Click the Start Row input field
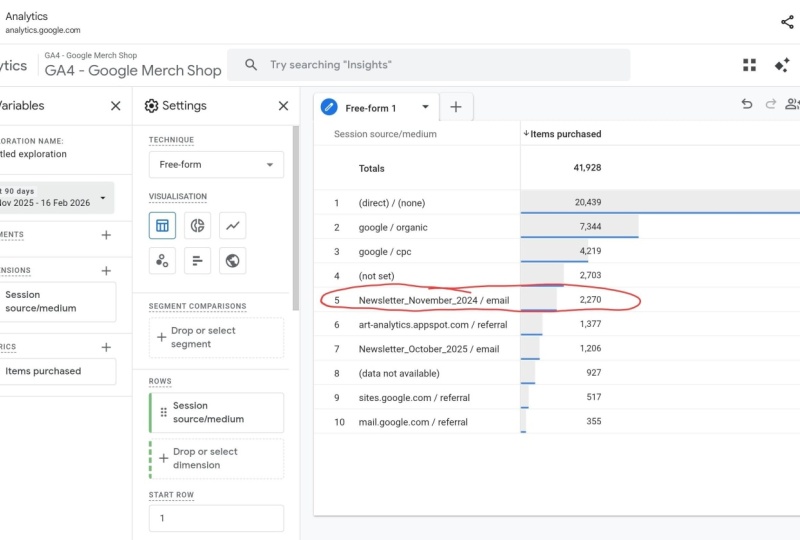 tap(216, 518)
